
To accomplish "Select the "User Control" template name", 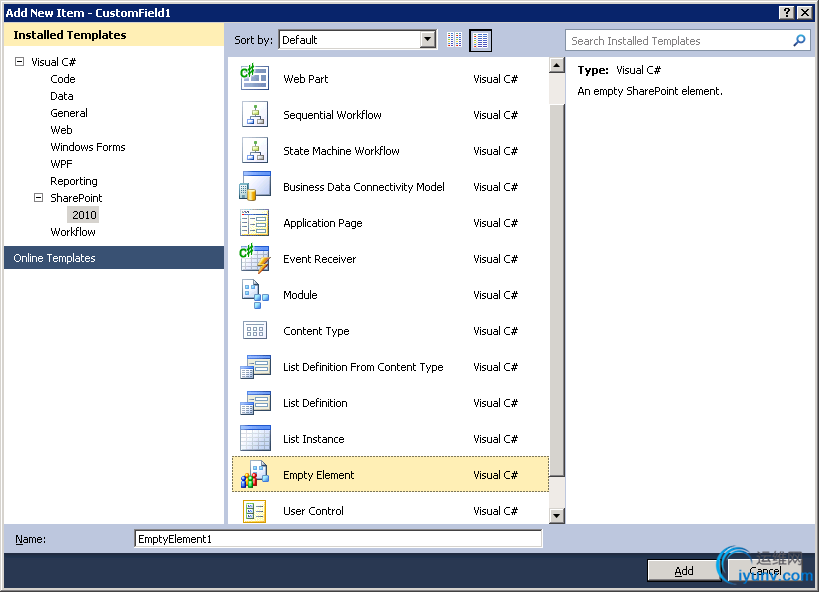I will coord(313,512).
